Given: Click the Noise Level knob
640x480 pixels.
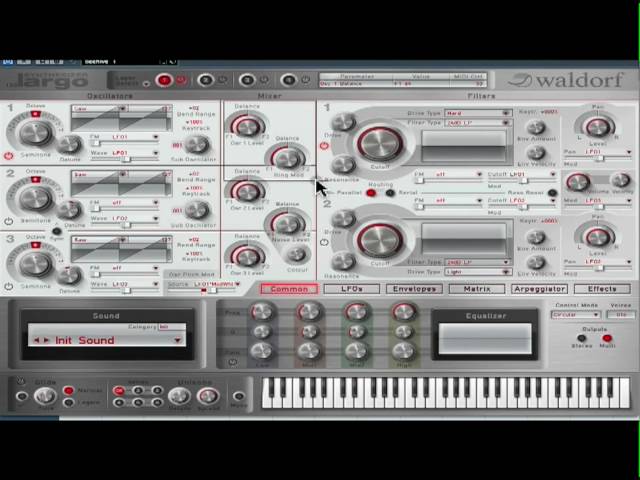Looking at the screenshot, I should tap(287, 224).
